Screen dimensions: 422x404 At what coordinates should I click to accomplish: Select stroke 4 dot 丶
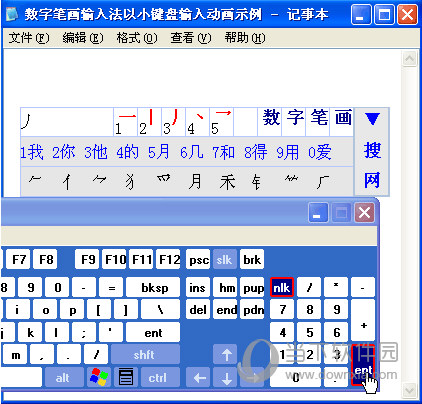click(198, 122)
